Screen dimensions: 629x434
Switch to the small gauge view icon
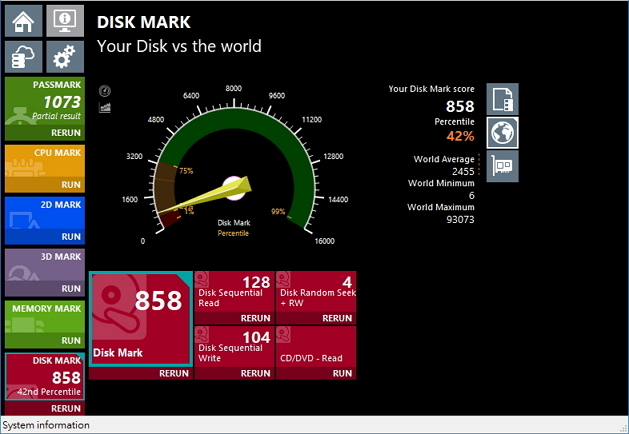click(x=105, y=91)
